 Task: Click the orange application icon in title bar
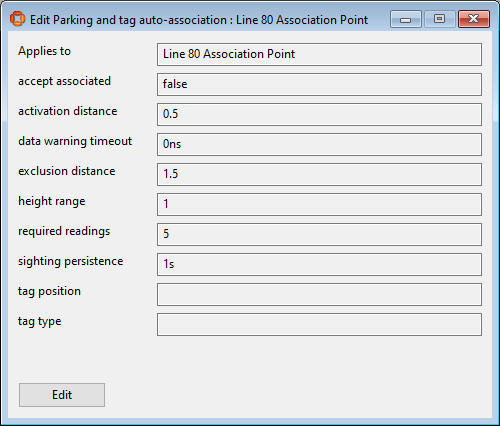(x=17, y=19)
